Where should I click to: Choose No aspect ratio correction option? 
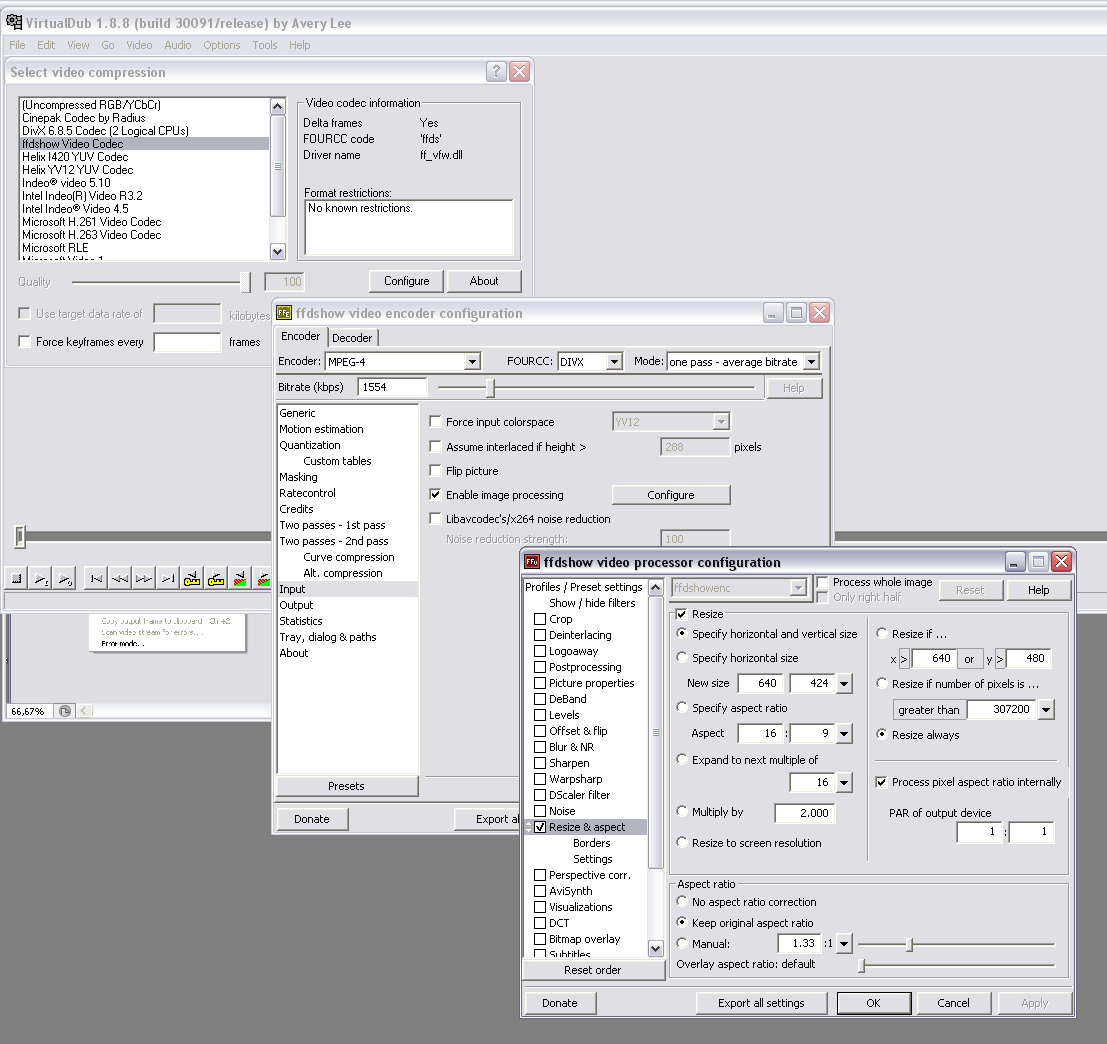click(x=682, y=901)
